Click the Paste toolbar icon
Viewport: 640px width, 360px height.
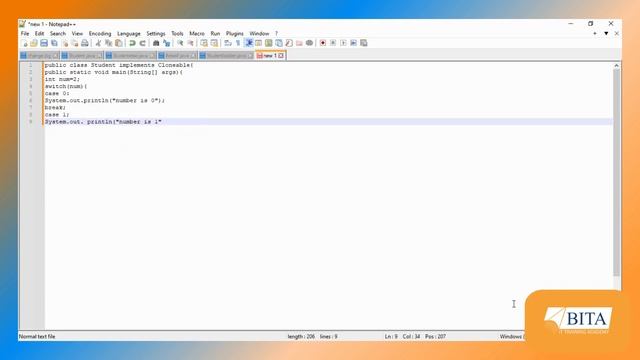119,43
